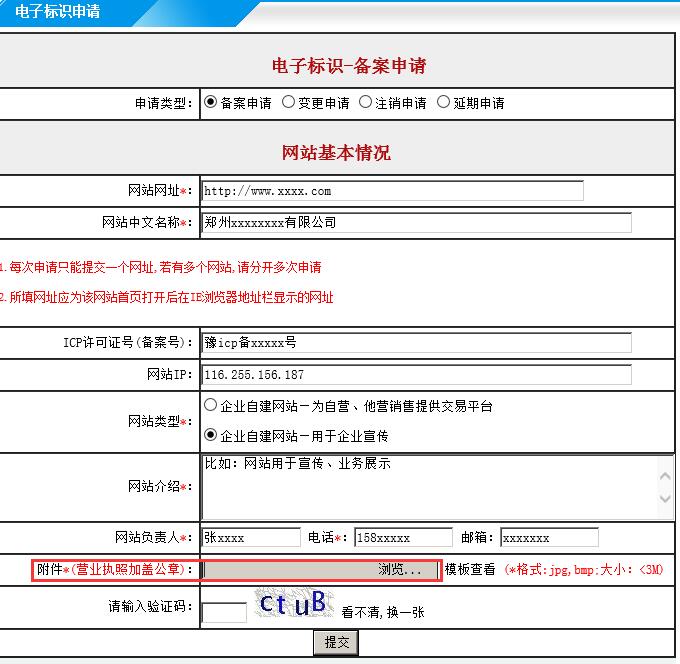
Task: Click the 申请类型 label
Action: pos(163,103)
